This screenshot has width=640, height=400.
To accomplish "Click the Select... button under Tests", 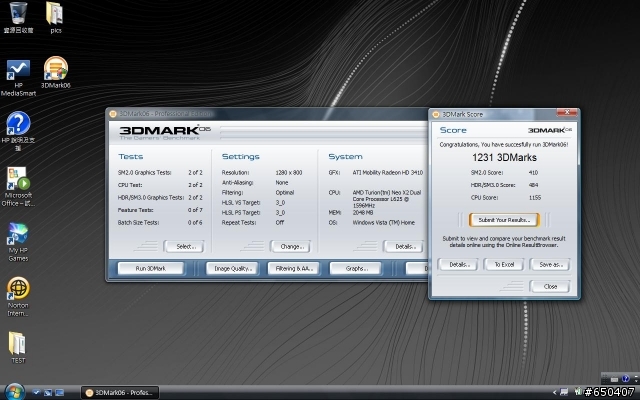I will pos(184,247).
